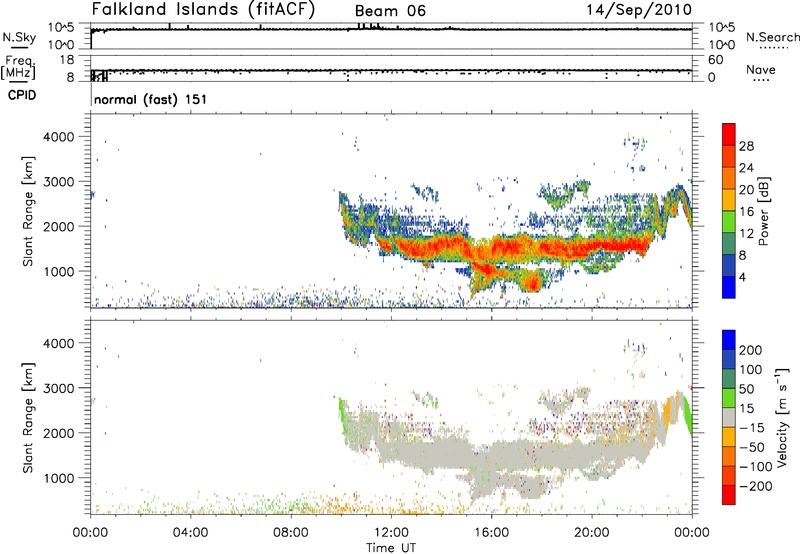
Task: Click the "normal (fast) 151" mode text
Action: tap(151, 99)
